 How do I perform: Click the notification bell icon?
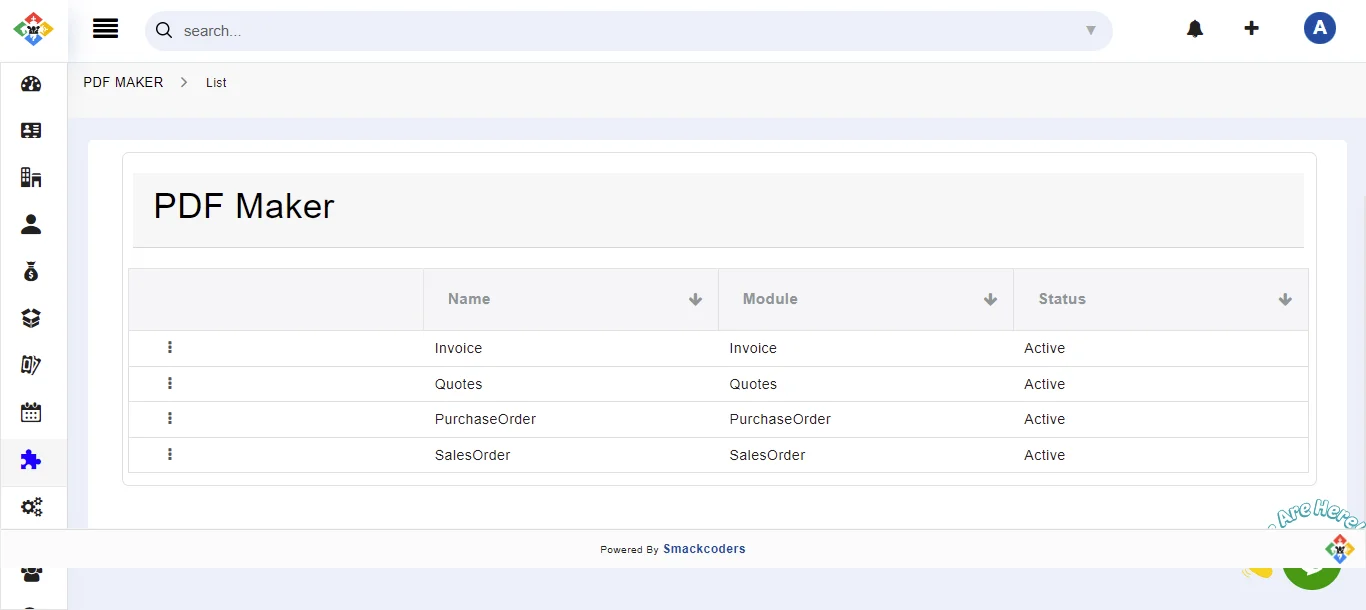click(1195, 29)
